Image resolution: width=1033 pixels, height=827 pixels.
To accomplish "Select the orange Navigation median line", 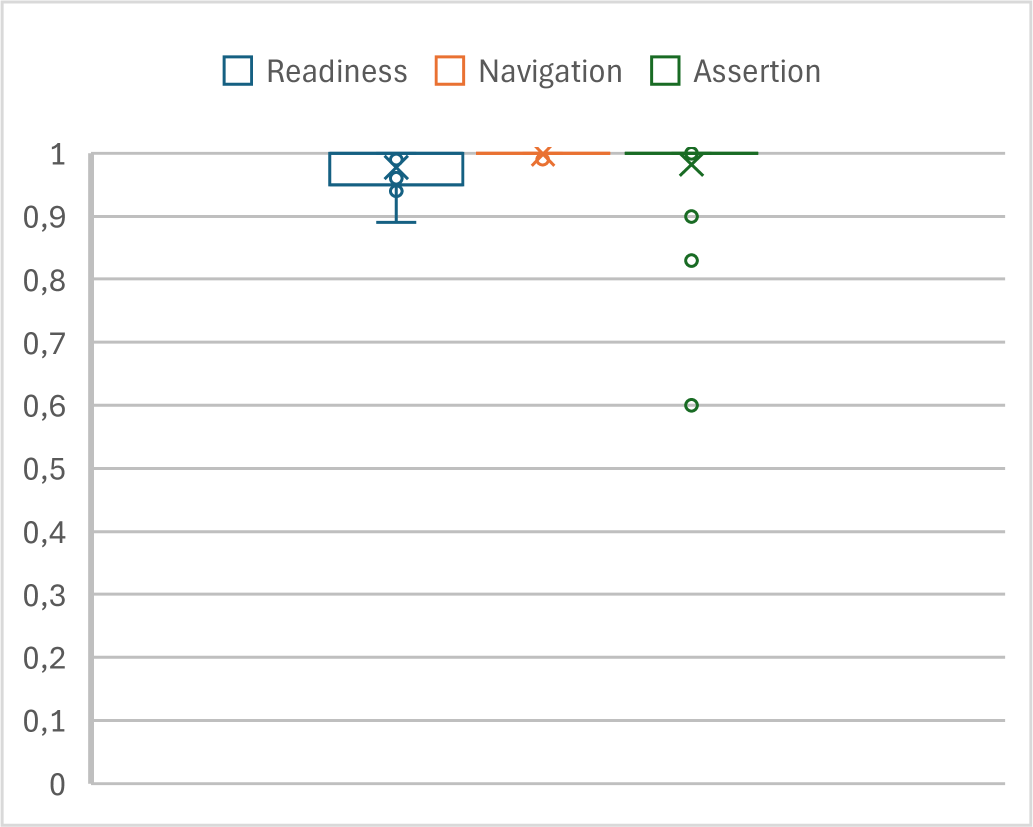I will (x=510, y=153).
